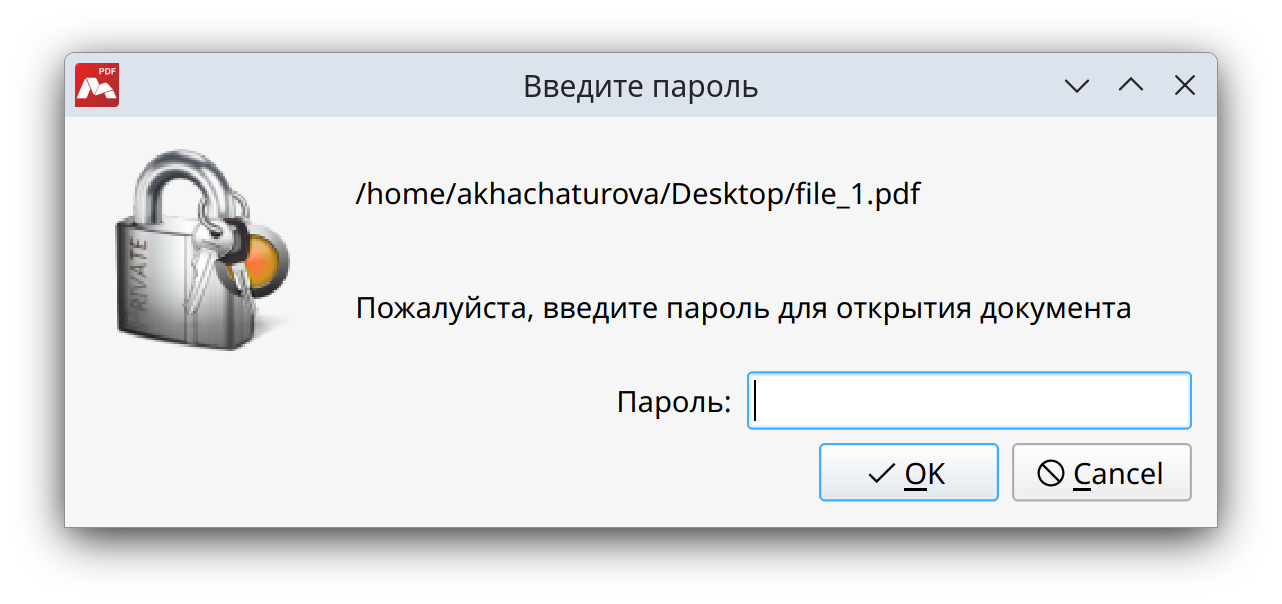Maximize dialog with the up chevron
Screen dimensions: 1282x604
click(x=1131, y=86)
